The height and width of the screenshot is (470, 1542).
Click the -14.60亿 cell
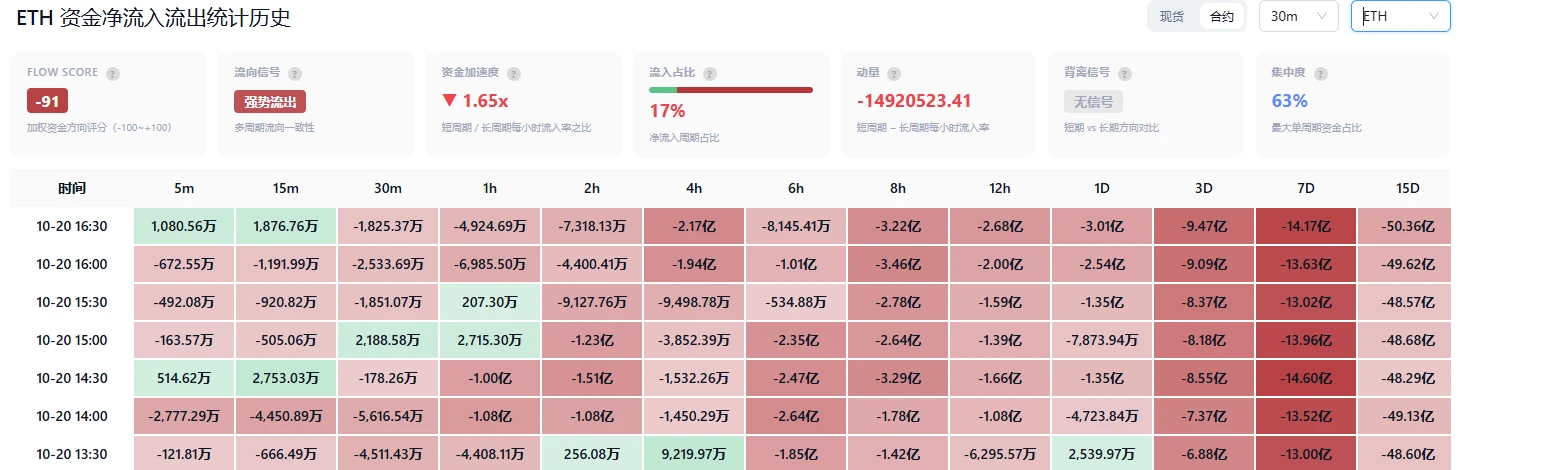(x=1306, y=378)
